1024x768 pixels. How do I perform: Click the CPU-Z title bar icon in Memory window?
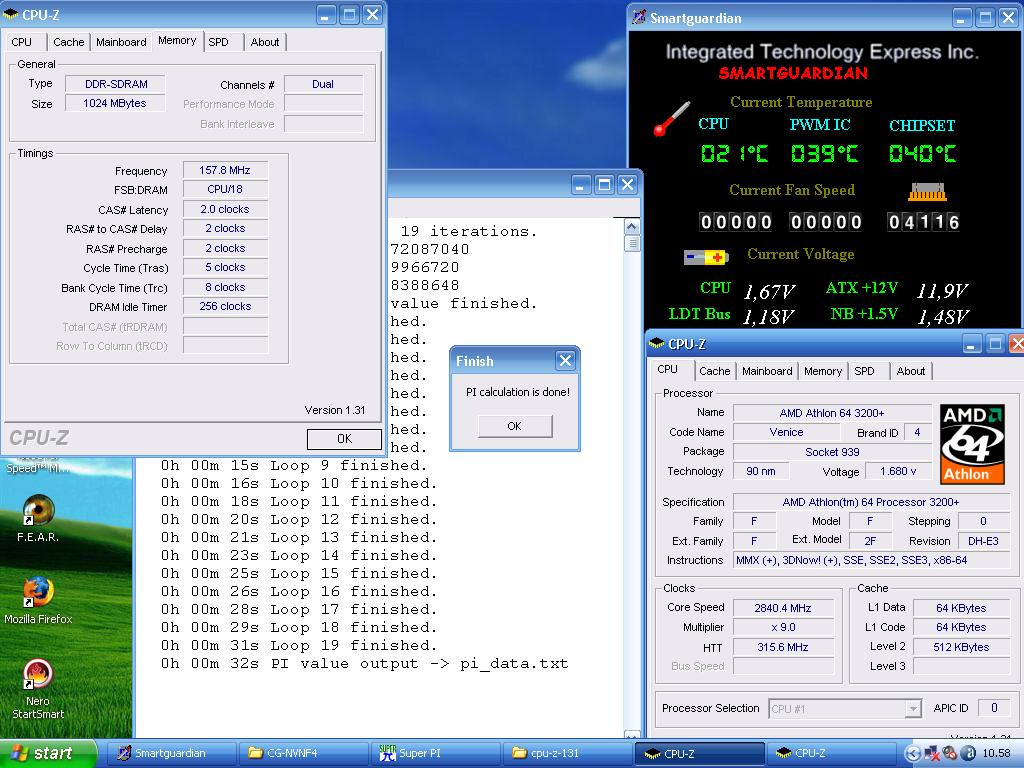point(10,14)
